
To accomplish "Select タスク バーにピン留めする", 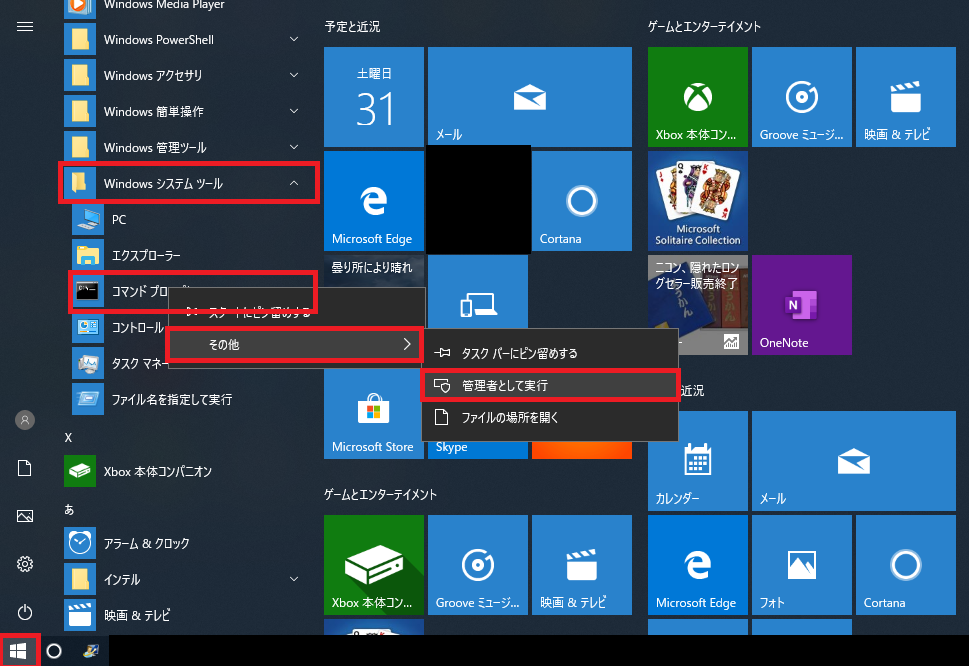I will click(549, 353).
